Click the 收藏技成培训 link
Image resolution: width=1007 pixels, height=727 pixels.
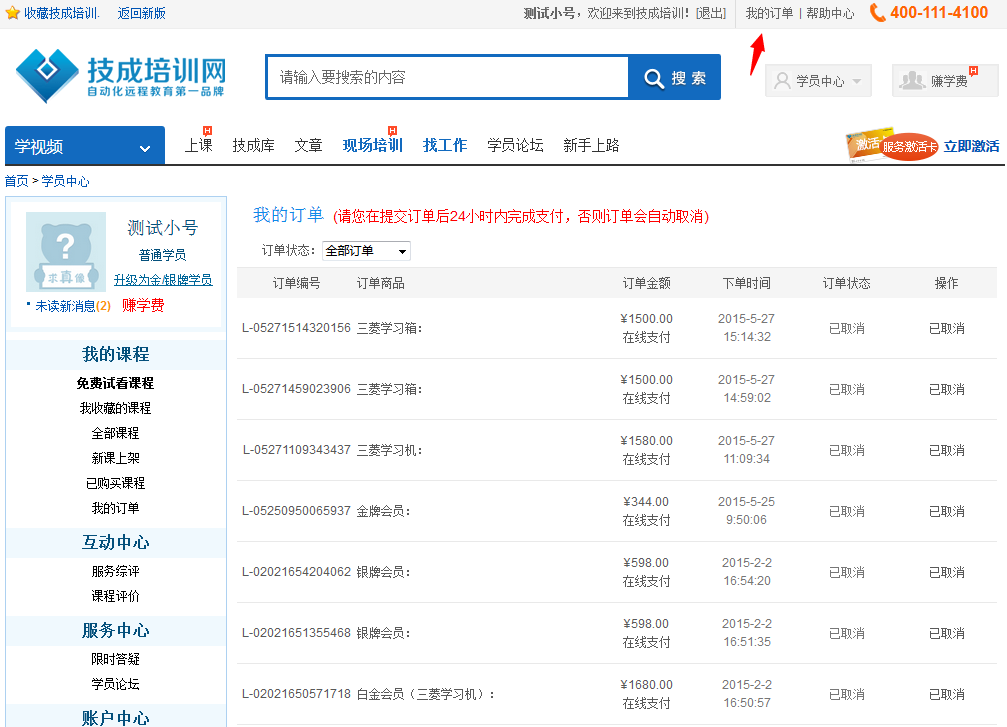[62, 13]
